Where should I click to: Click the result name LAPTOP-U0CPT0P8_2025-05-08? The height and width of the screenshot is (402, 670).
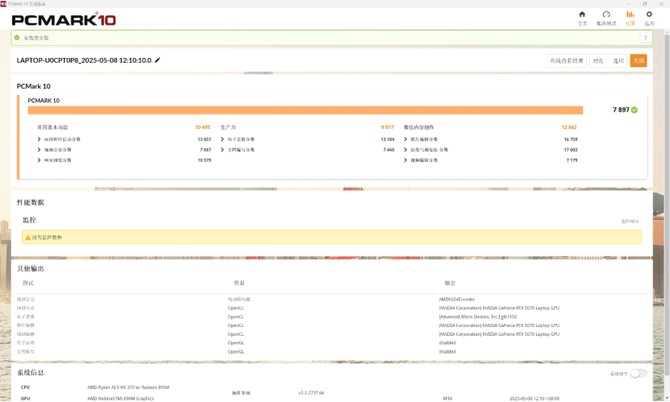point(84,60)
